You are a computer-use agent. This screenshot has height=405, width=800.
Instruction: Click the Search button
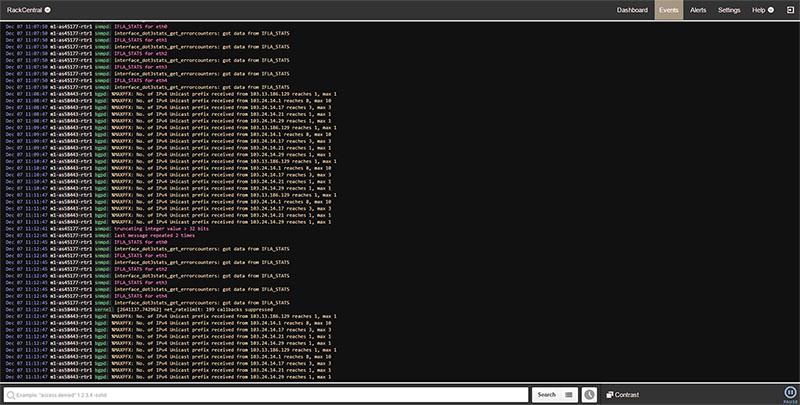pos(546,395)
